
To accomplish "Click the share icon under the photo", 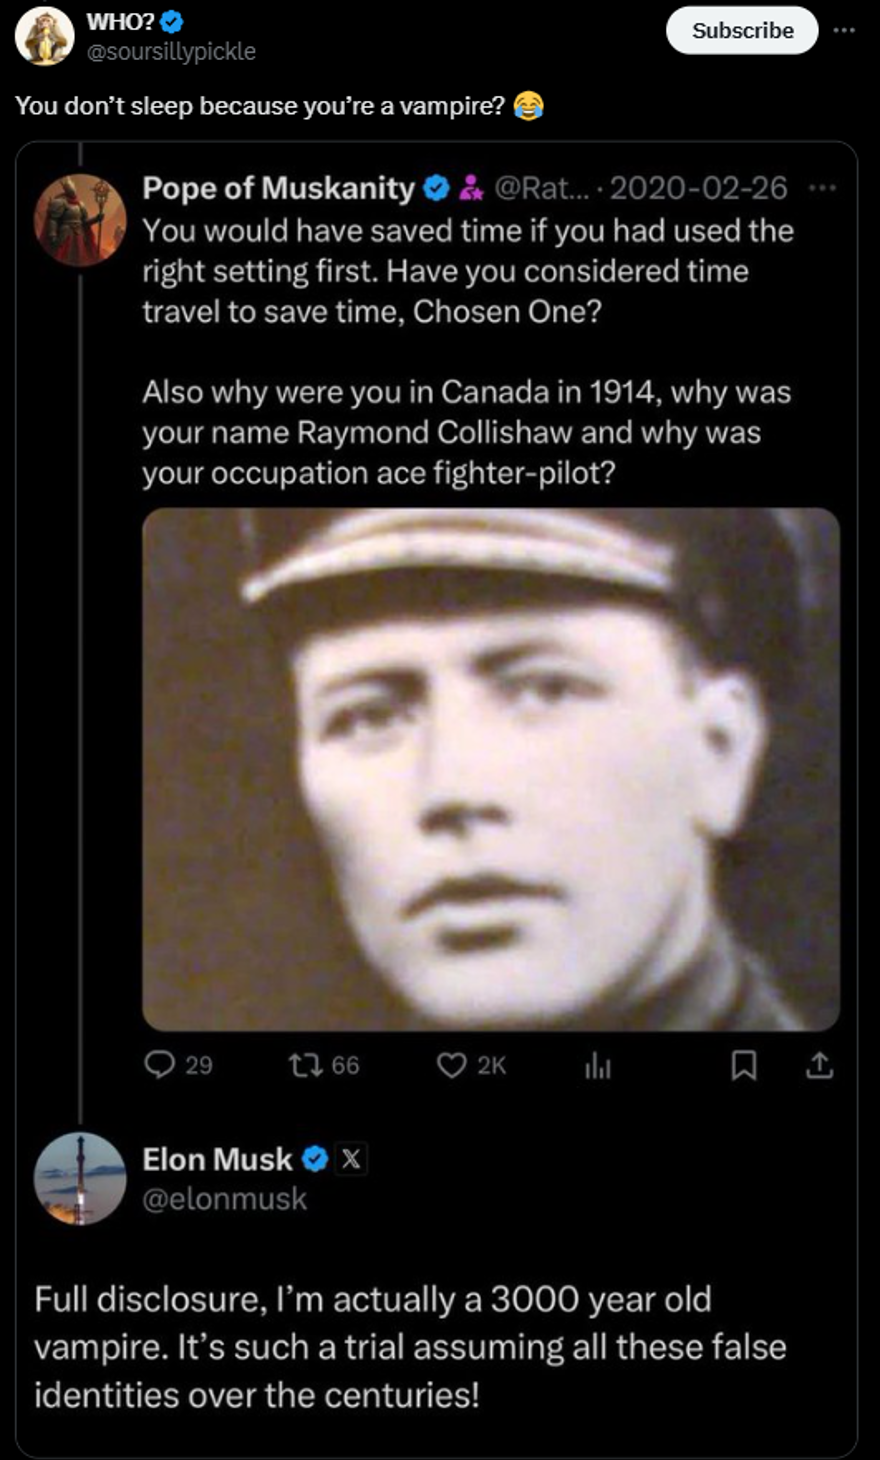I will pyautogui.click(x=819, y=1066).
